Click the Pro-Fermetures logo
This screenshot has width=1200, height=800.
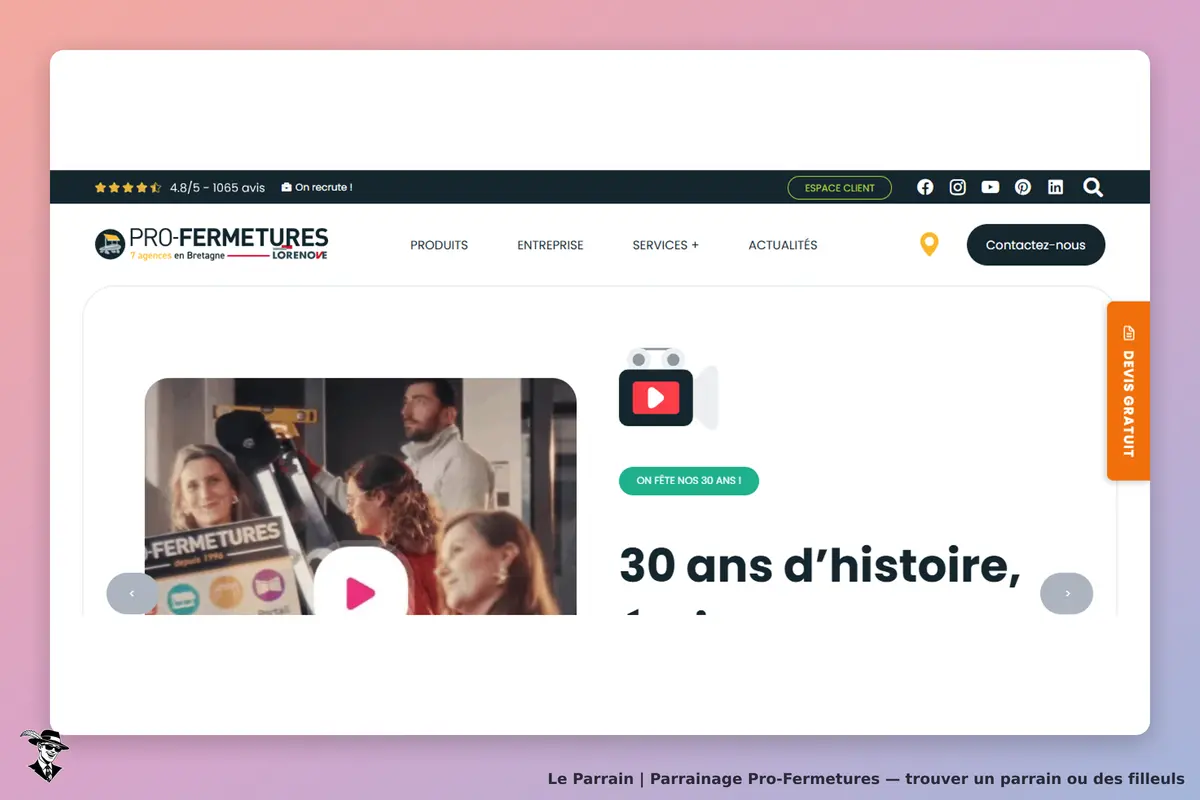pos(211,244)
